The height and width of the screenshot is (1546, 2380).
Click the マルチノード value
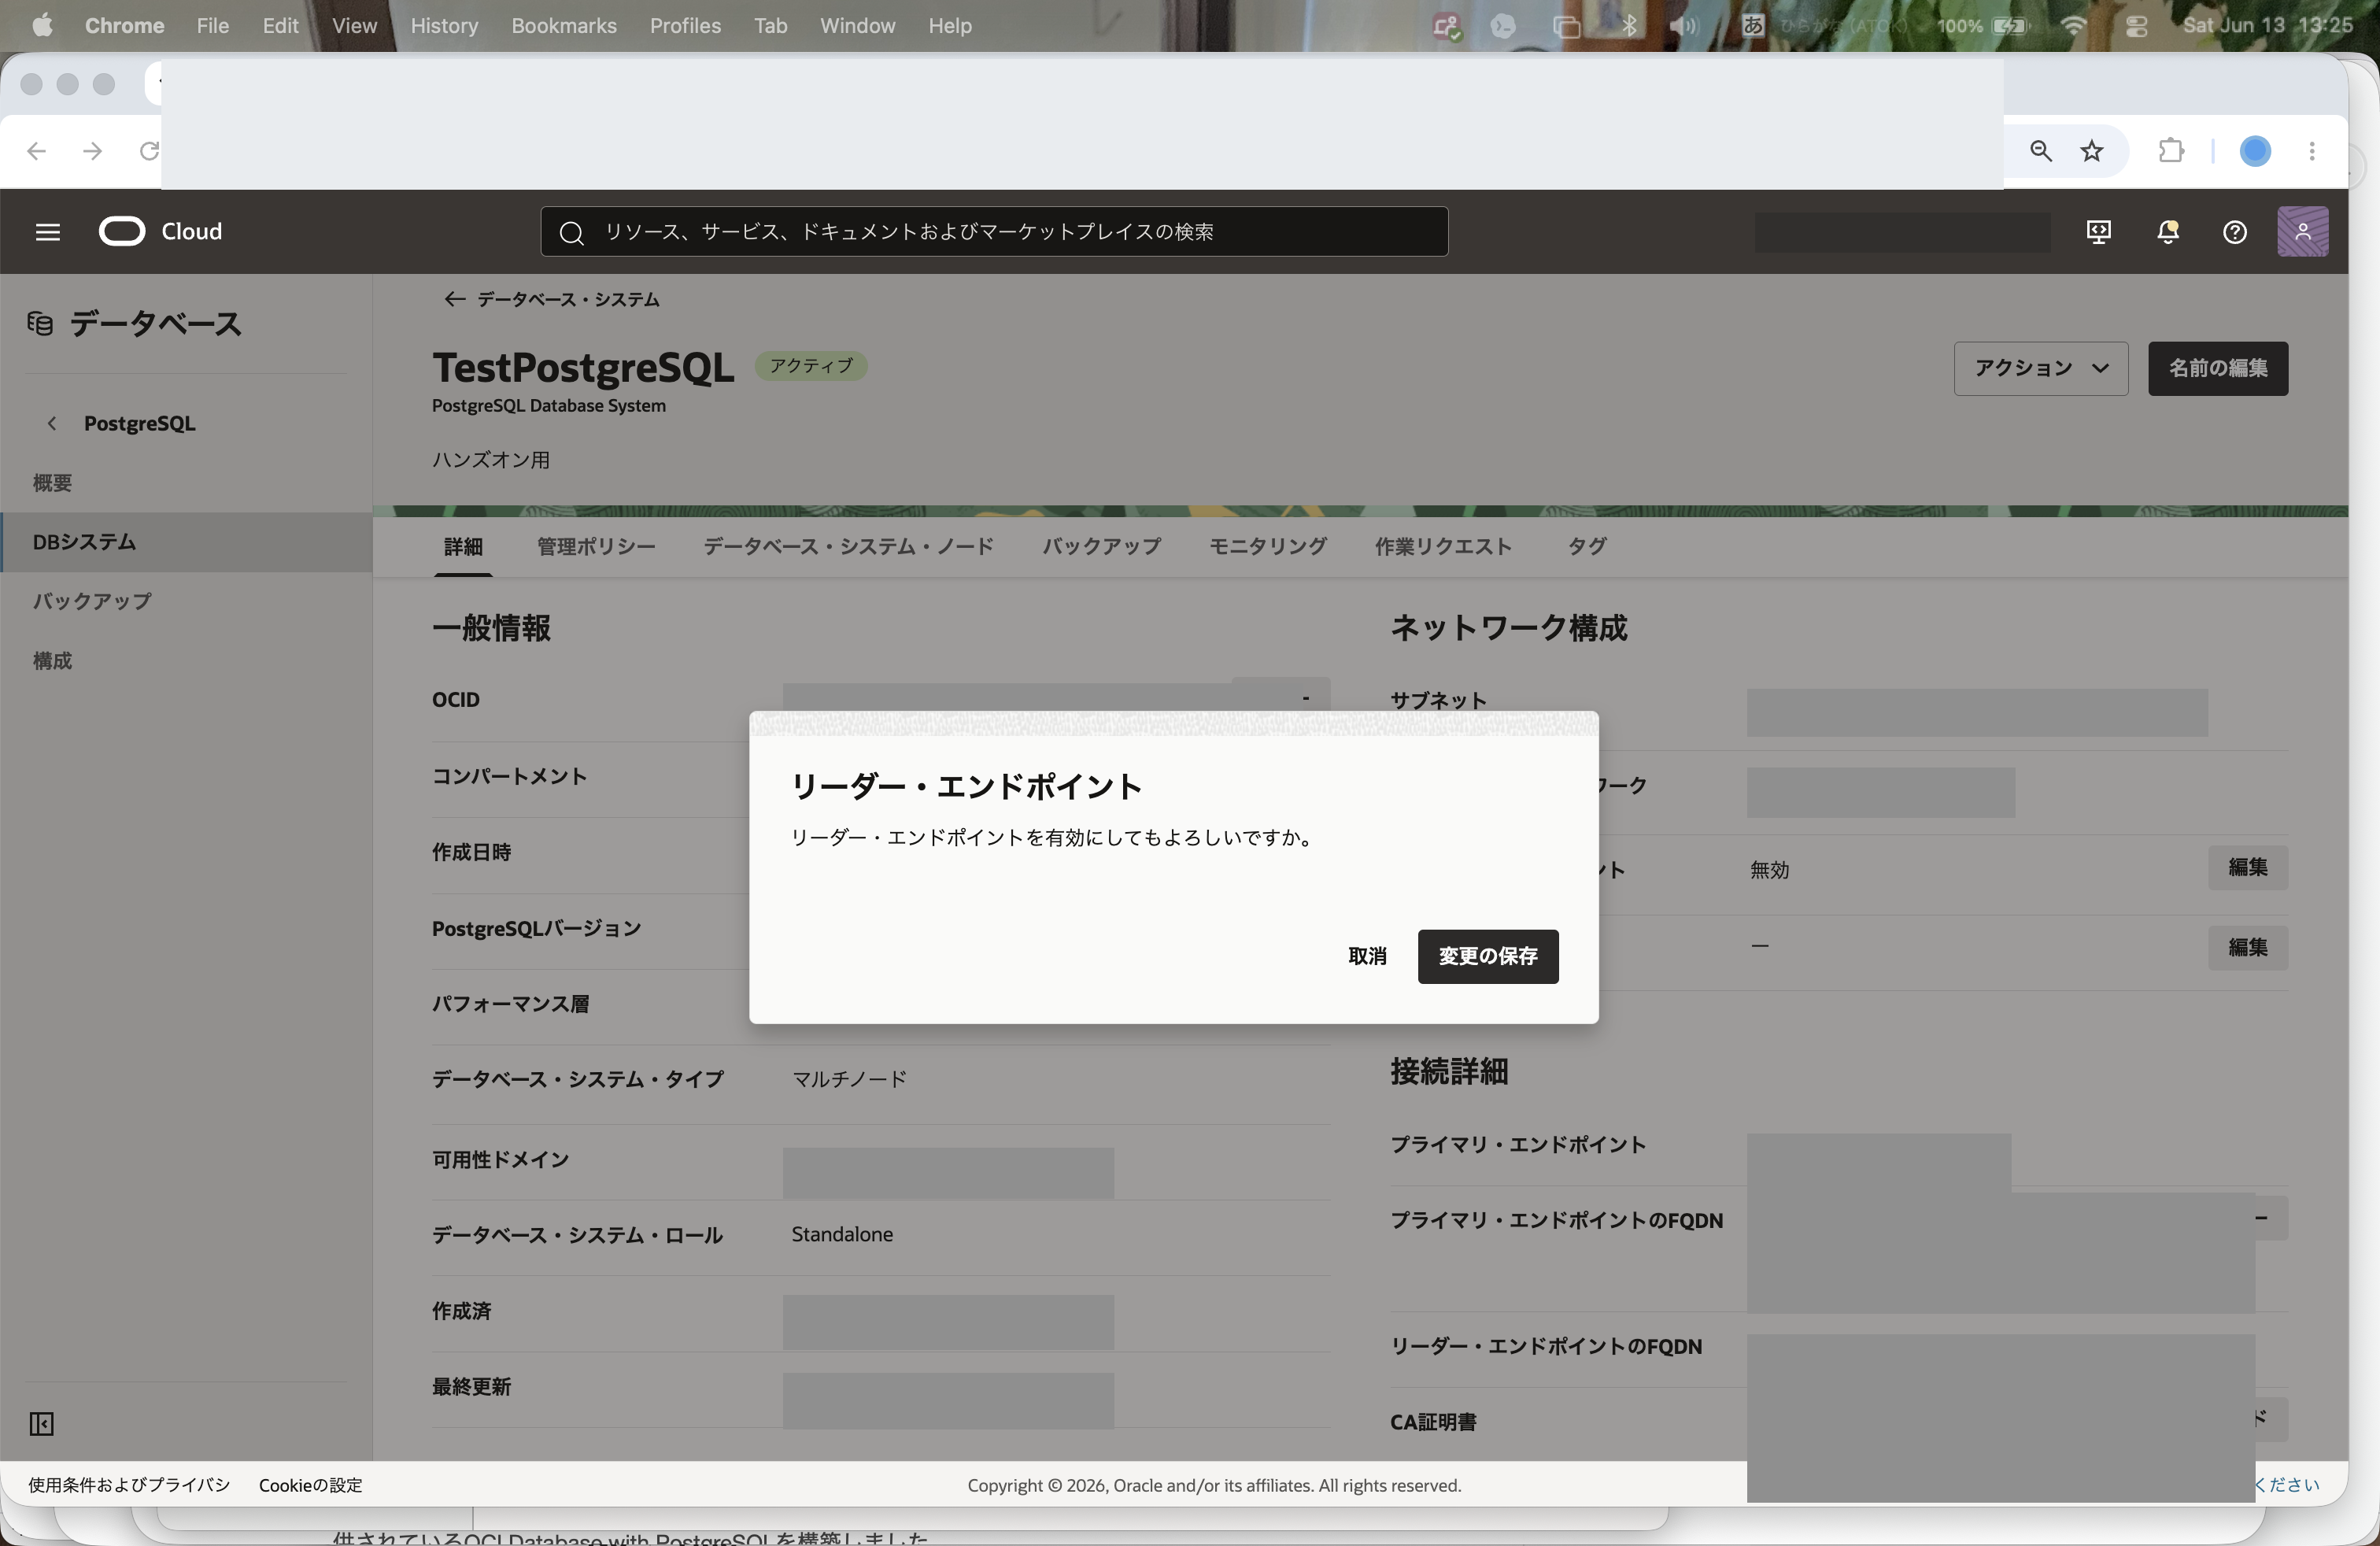[x=849, y=1079]
